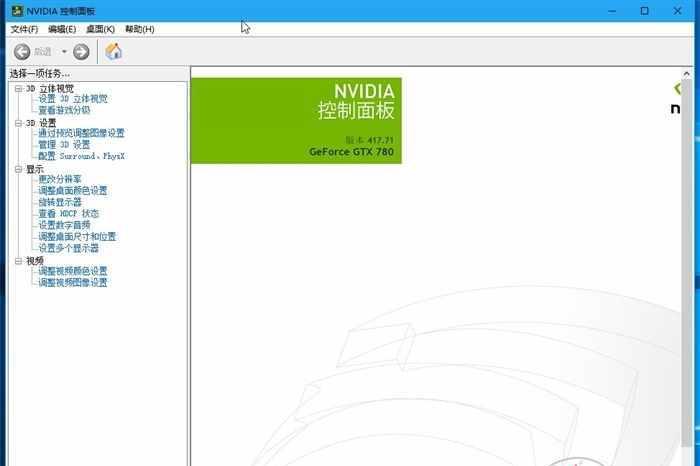Open 设置多个显示器 link
700x466 pixels.
68,248
